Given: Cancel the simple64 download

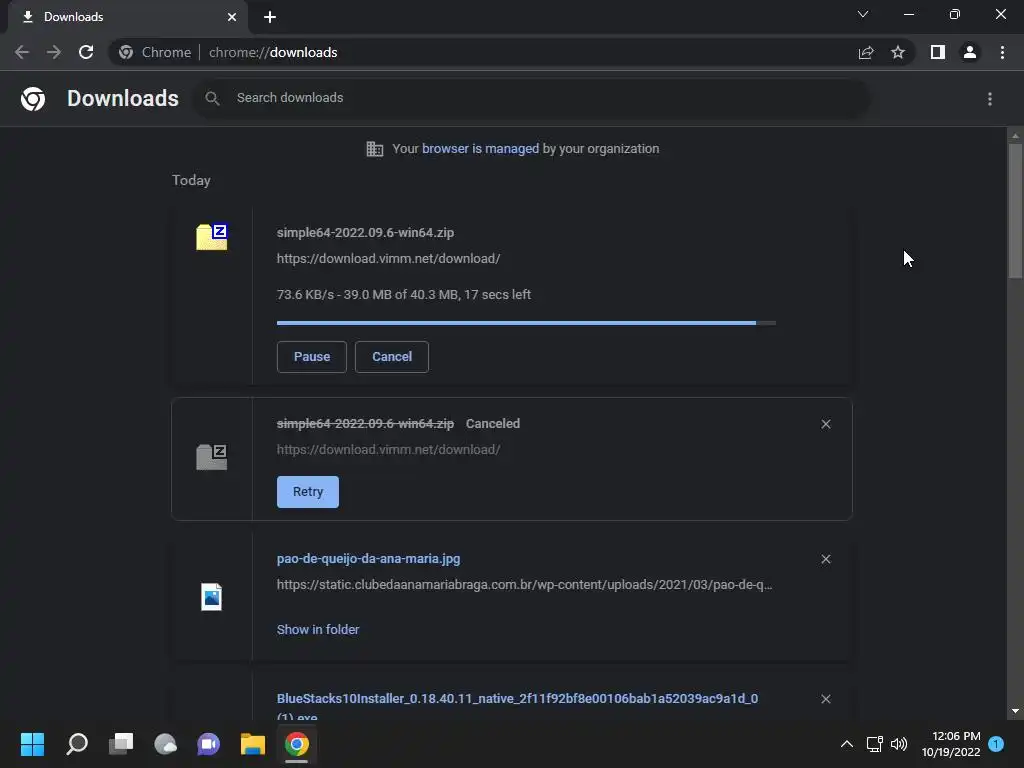Looking at the screenshot, I should pos(392,357).
